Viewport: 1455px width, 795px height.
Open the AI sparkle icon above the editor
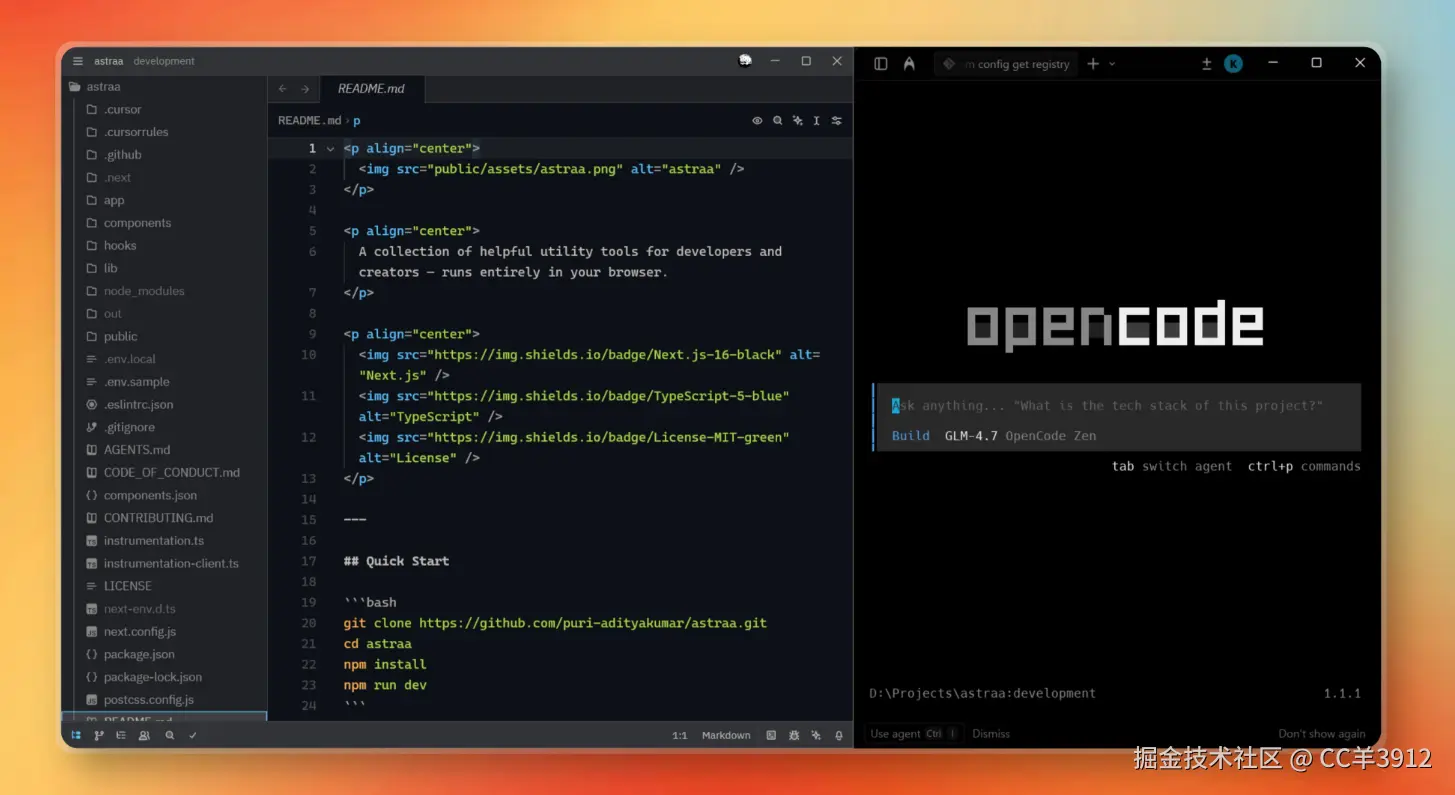coord(797,120)
